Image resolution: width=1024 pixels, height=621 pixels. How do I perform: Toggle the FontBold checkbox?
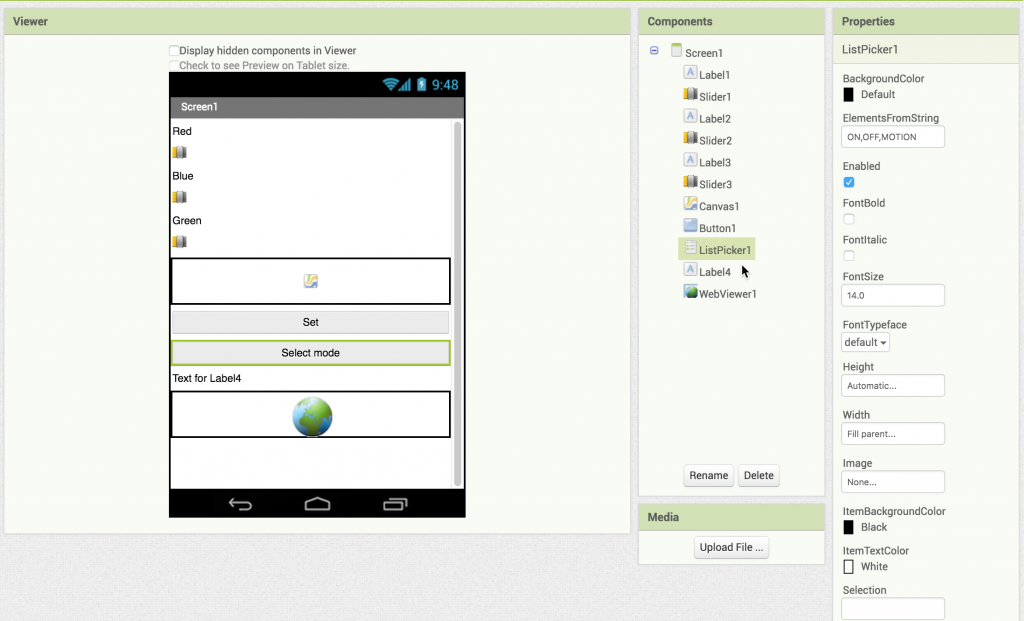pos(849,219)
